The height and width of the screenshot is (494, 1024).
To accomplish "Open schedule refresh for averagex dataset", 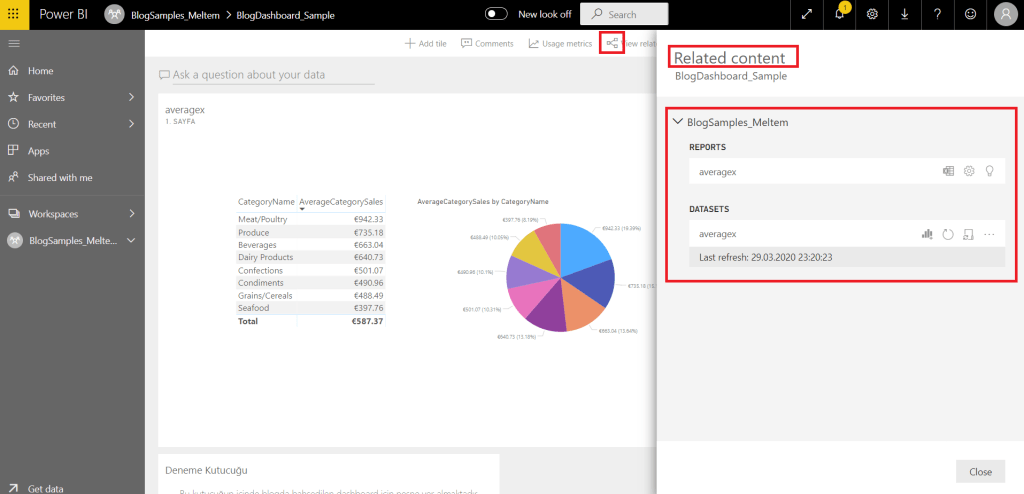I will (968, 234).
